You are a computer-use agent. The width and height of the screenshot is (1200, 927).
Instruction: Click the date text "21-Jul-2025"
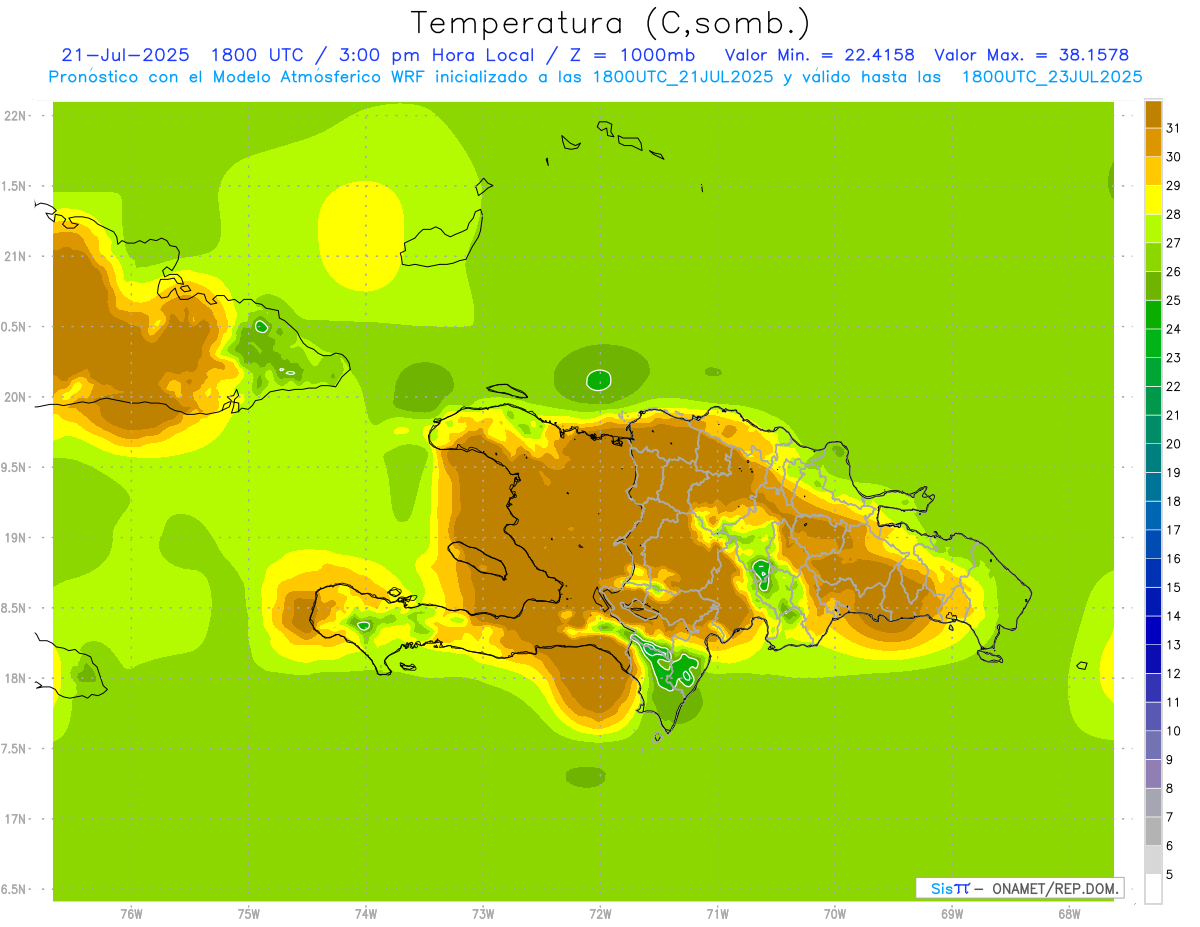click(128, 54)
